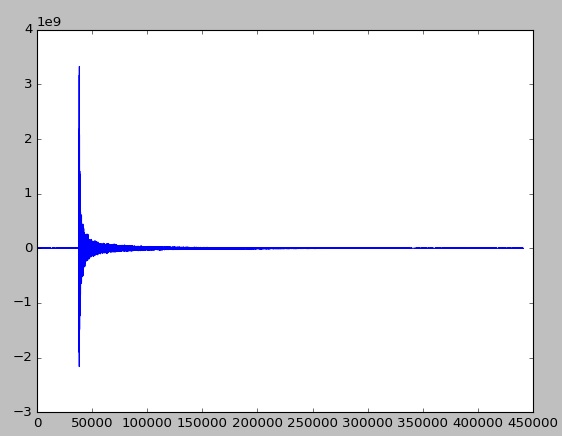Click the y-axis label 3
562x436 pixels.
[29, 84]
